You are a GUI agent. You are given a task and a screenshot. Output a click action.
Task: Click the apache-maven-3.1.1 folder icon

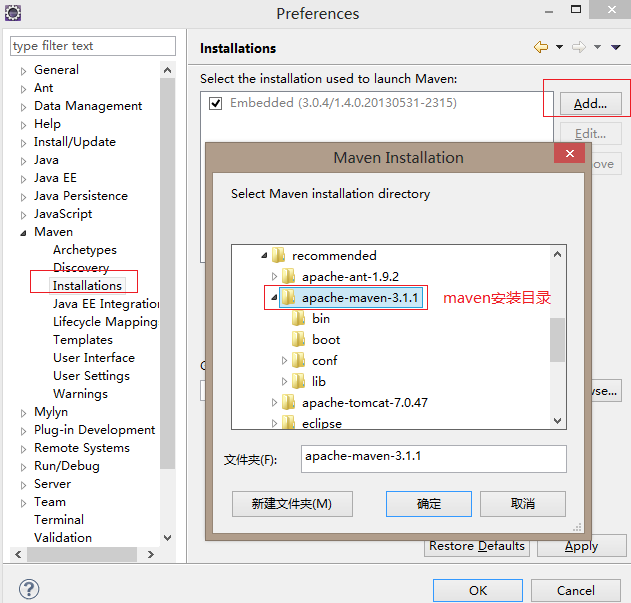click(289, 297)
